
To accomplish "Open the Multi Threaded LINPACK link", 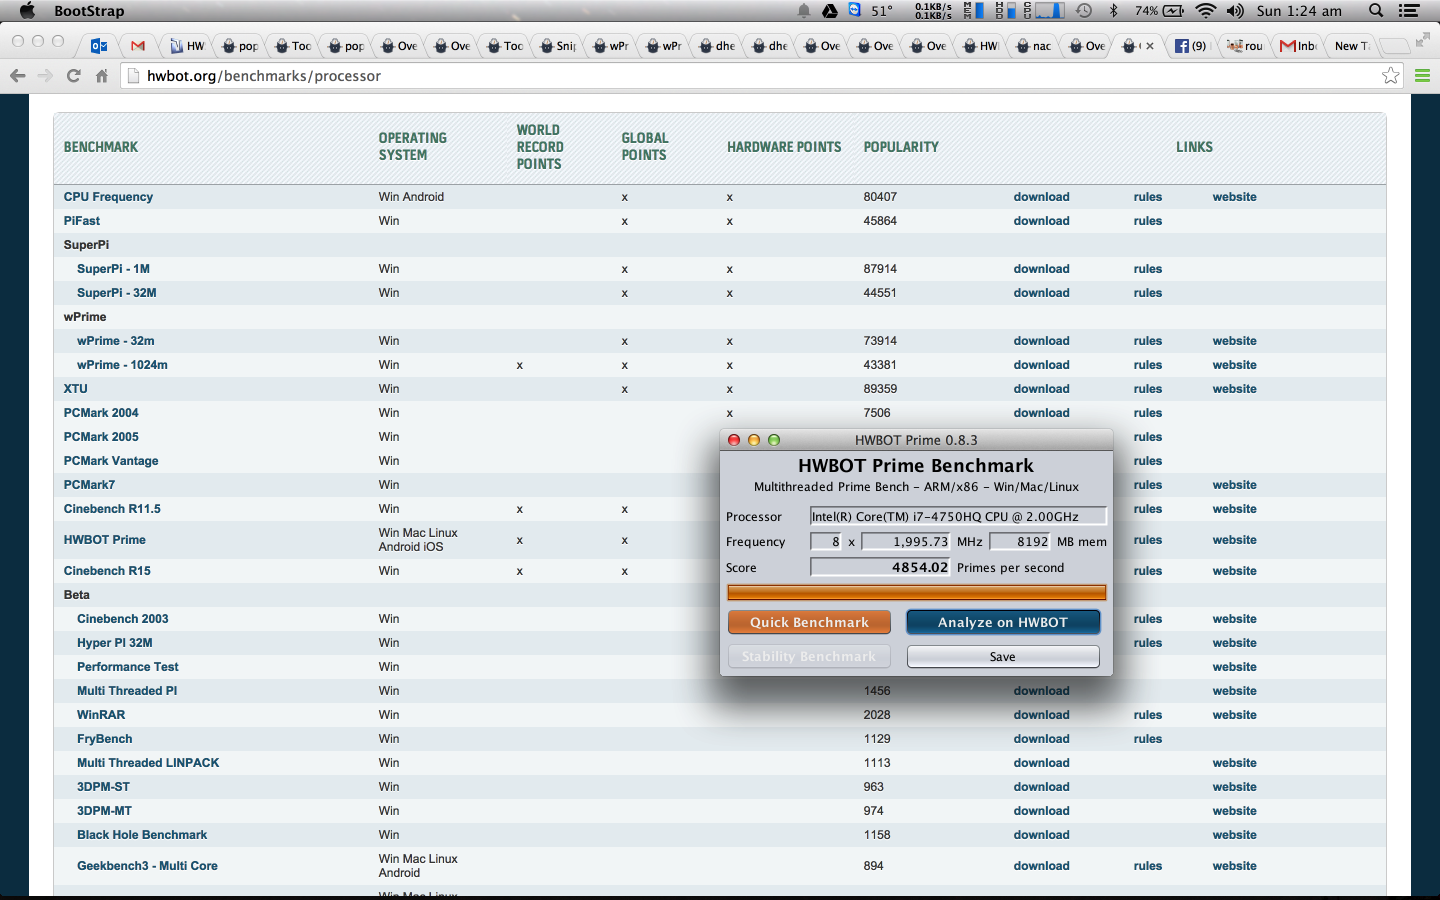I will pos(148,763).
